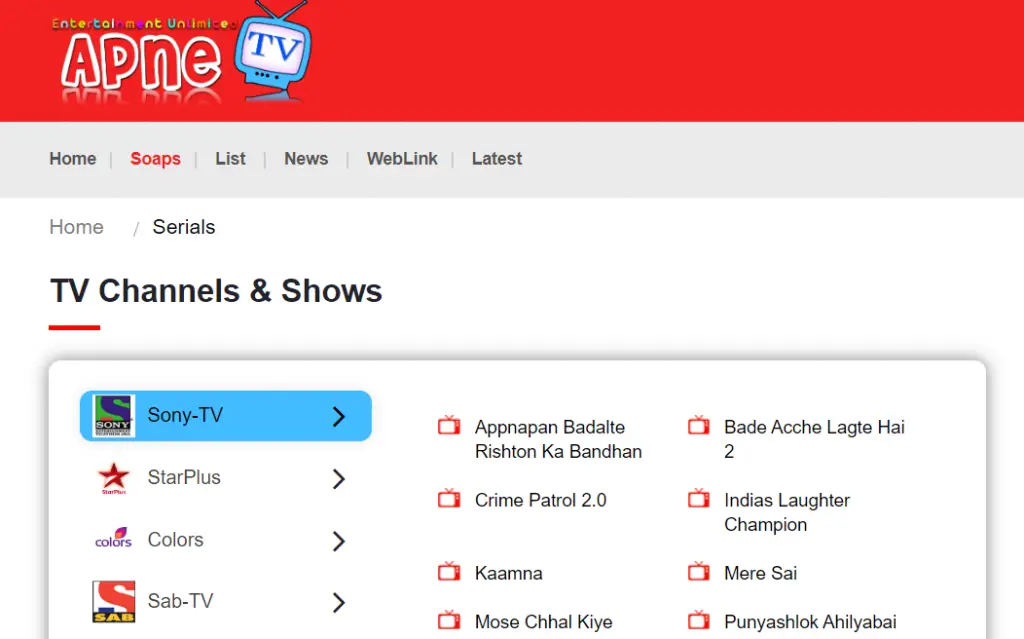1024x639 pixels.
Task: Expand the Sony-TV chevron arrow
Action: pyautogui.click(x=338, y=416)
